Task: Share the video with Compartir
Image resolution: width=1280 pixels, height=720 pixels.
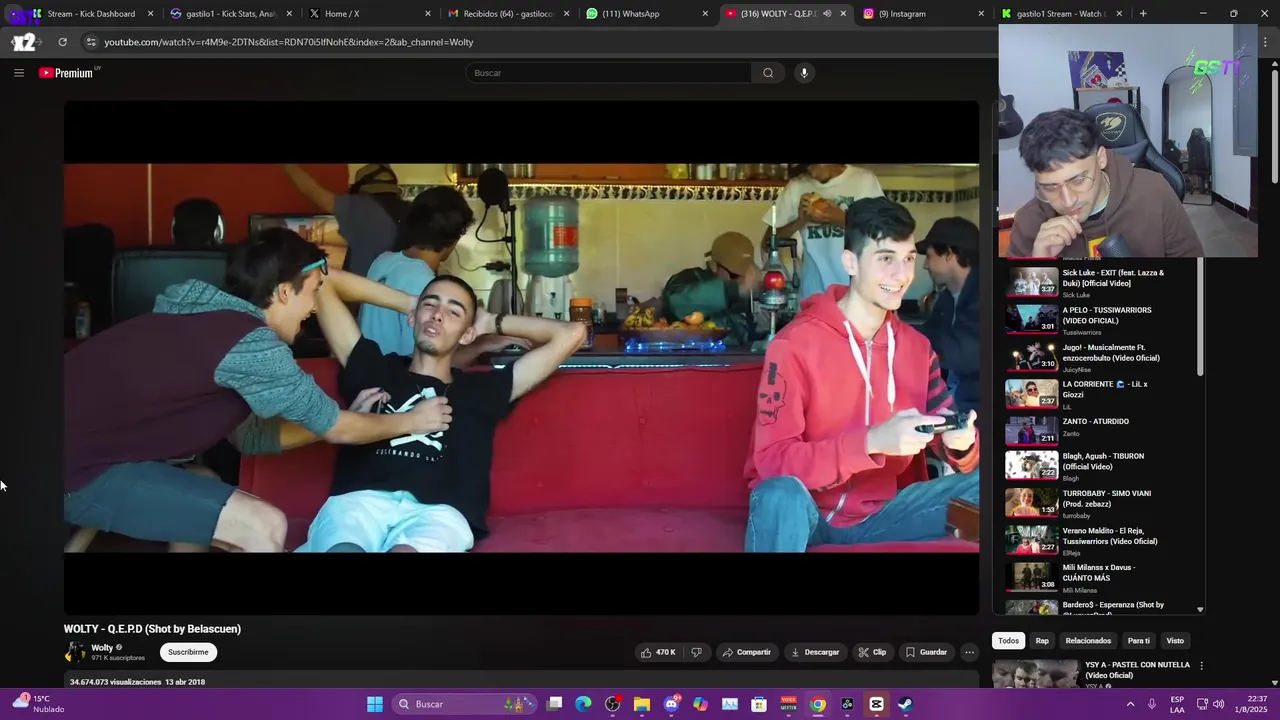Action: 746,652
